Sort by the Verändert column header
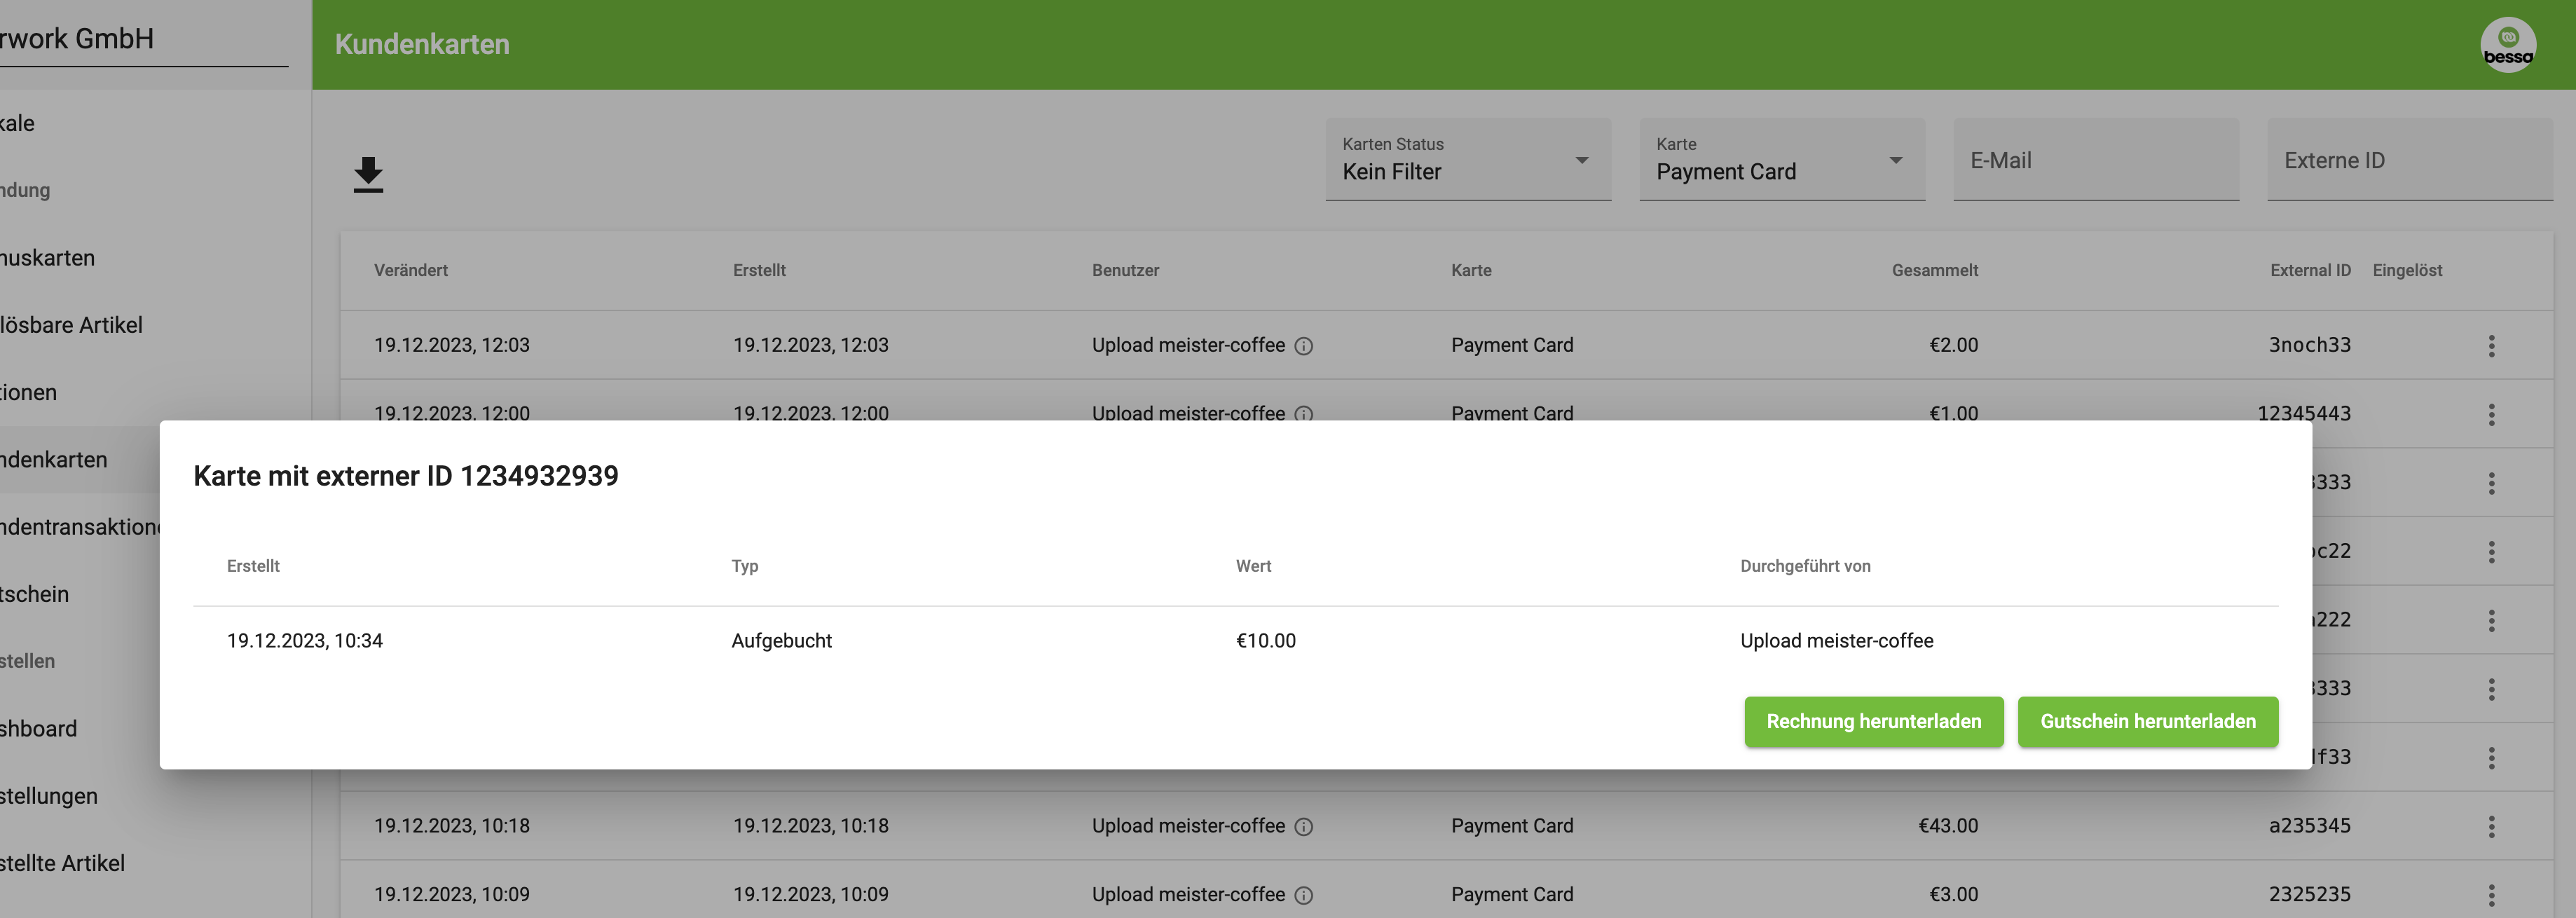This screenshot has height=918, width=2576. (410, 270)
